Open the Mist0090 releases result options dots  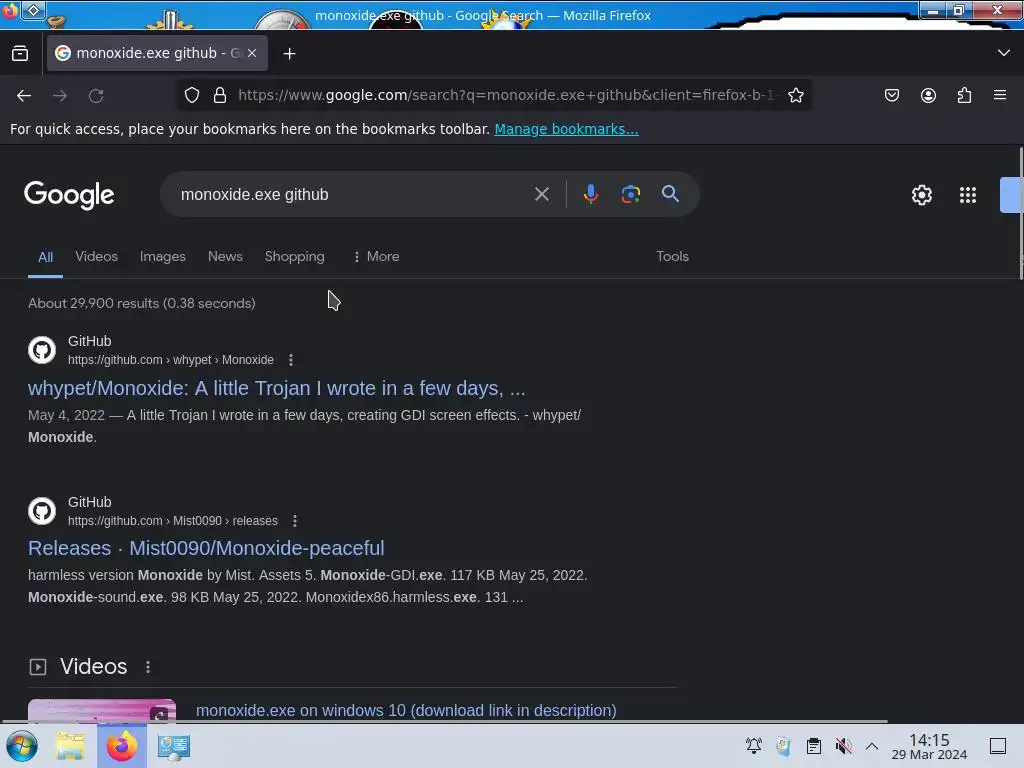tap(295, 520)
